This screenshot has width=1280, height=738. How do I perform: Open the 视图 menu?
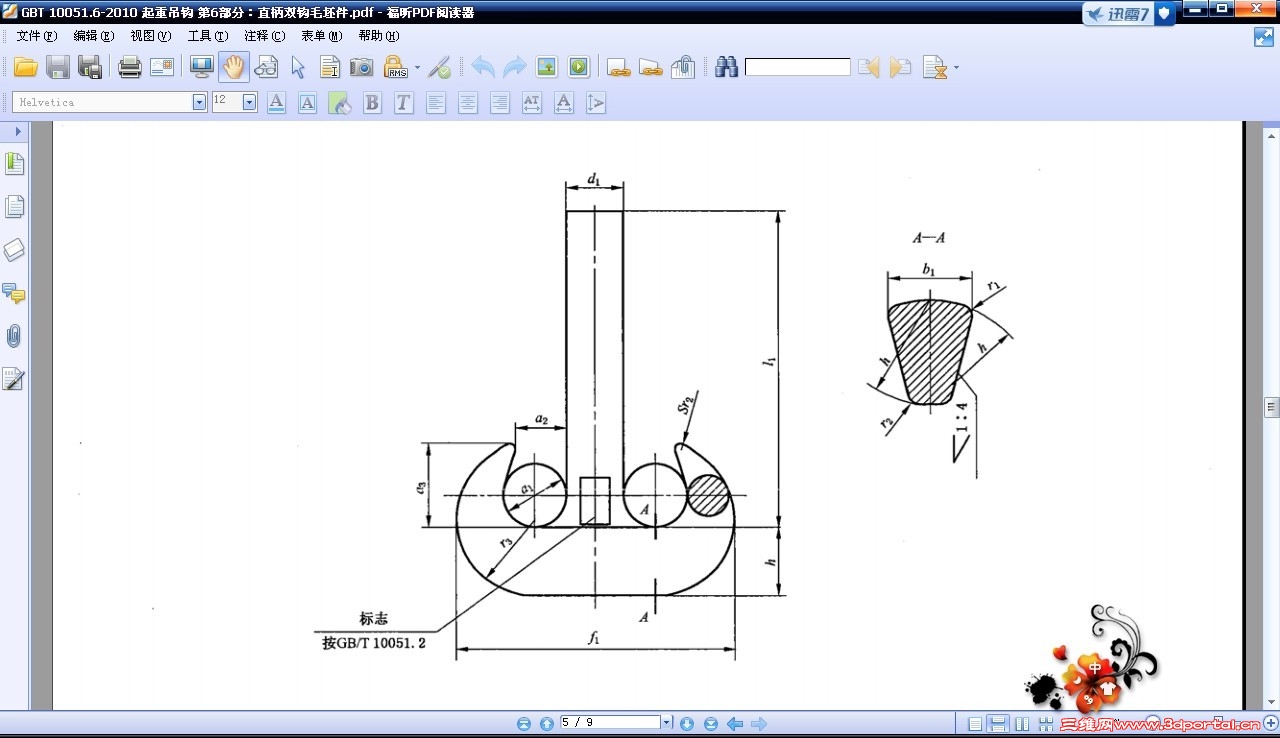click(x=151, y=35)
